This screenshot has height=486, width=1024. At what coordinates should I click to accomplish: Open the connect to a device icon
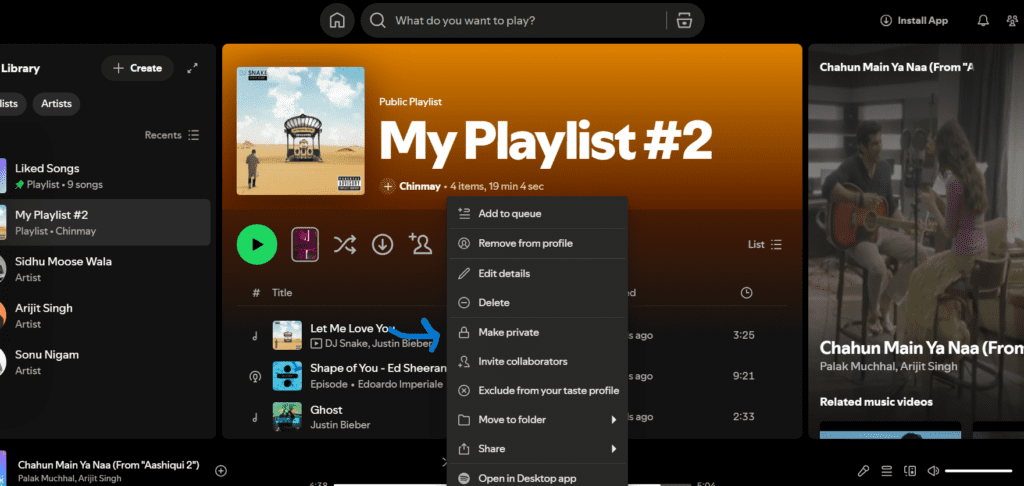[910, 470]
